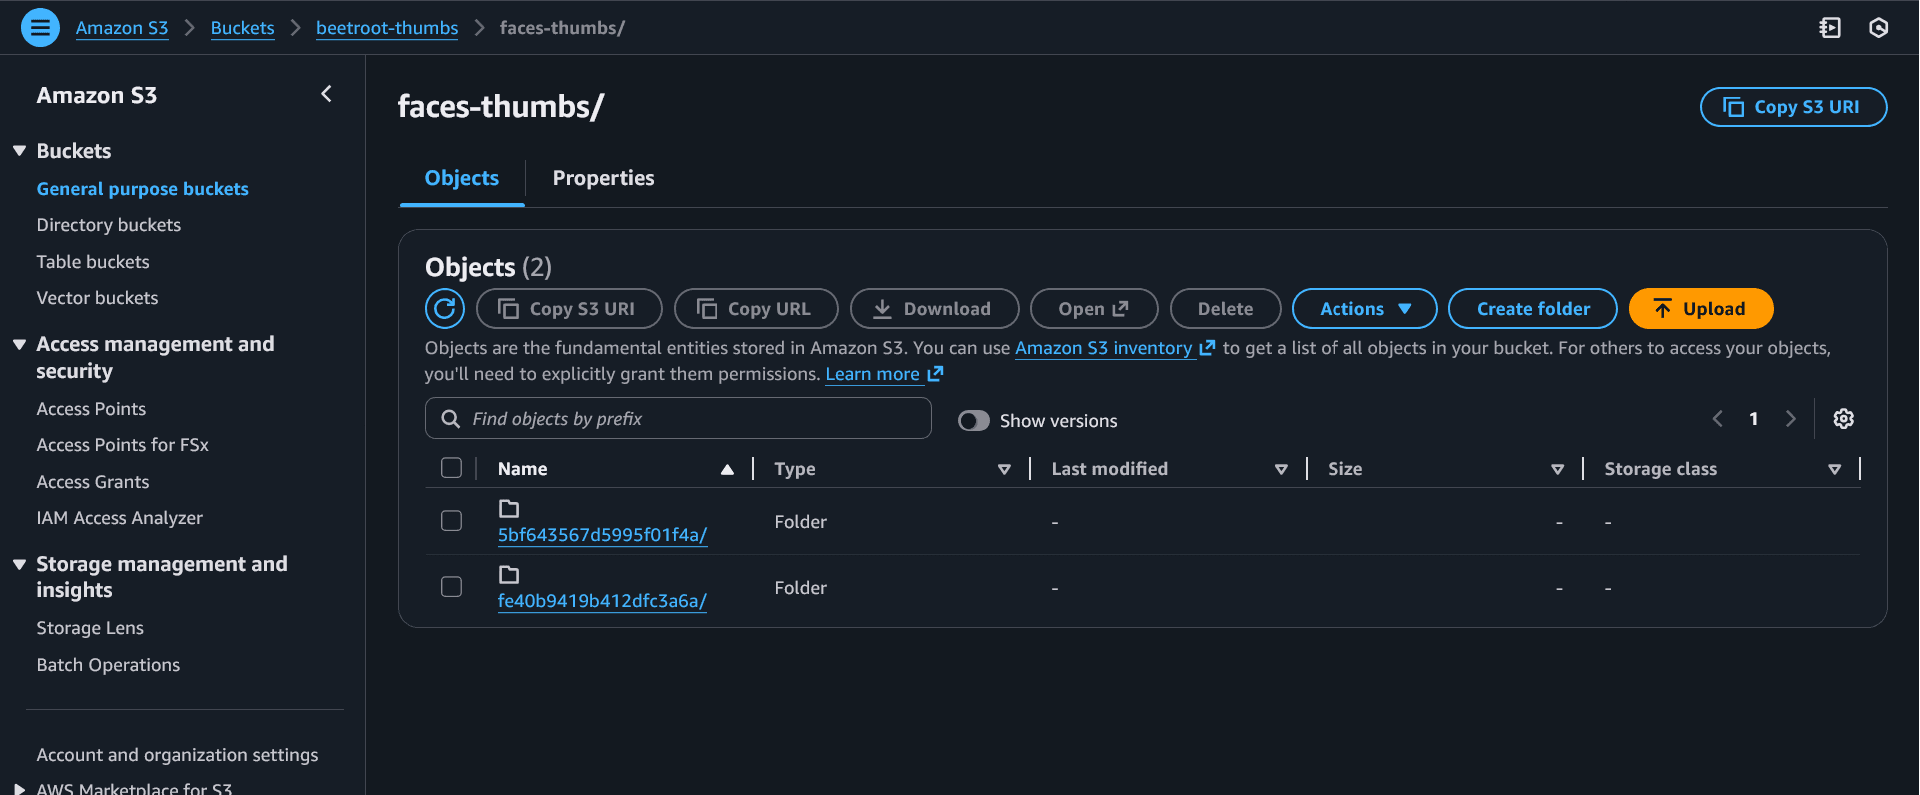Select all objects with header checkbox
Viewport: 1920px width, 795px height.
451,468
